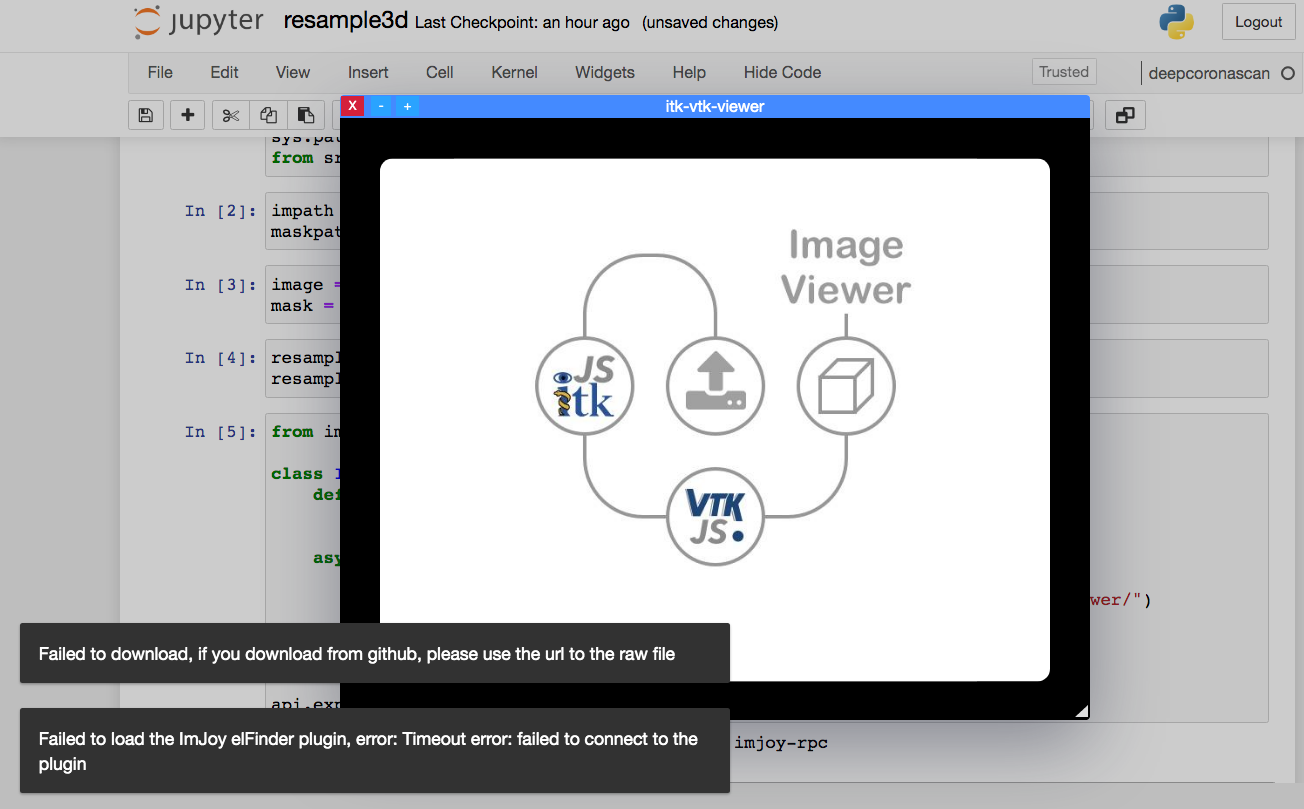Select the In [5] code cell
1304x809 pixels.
767,568
